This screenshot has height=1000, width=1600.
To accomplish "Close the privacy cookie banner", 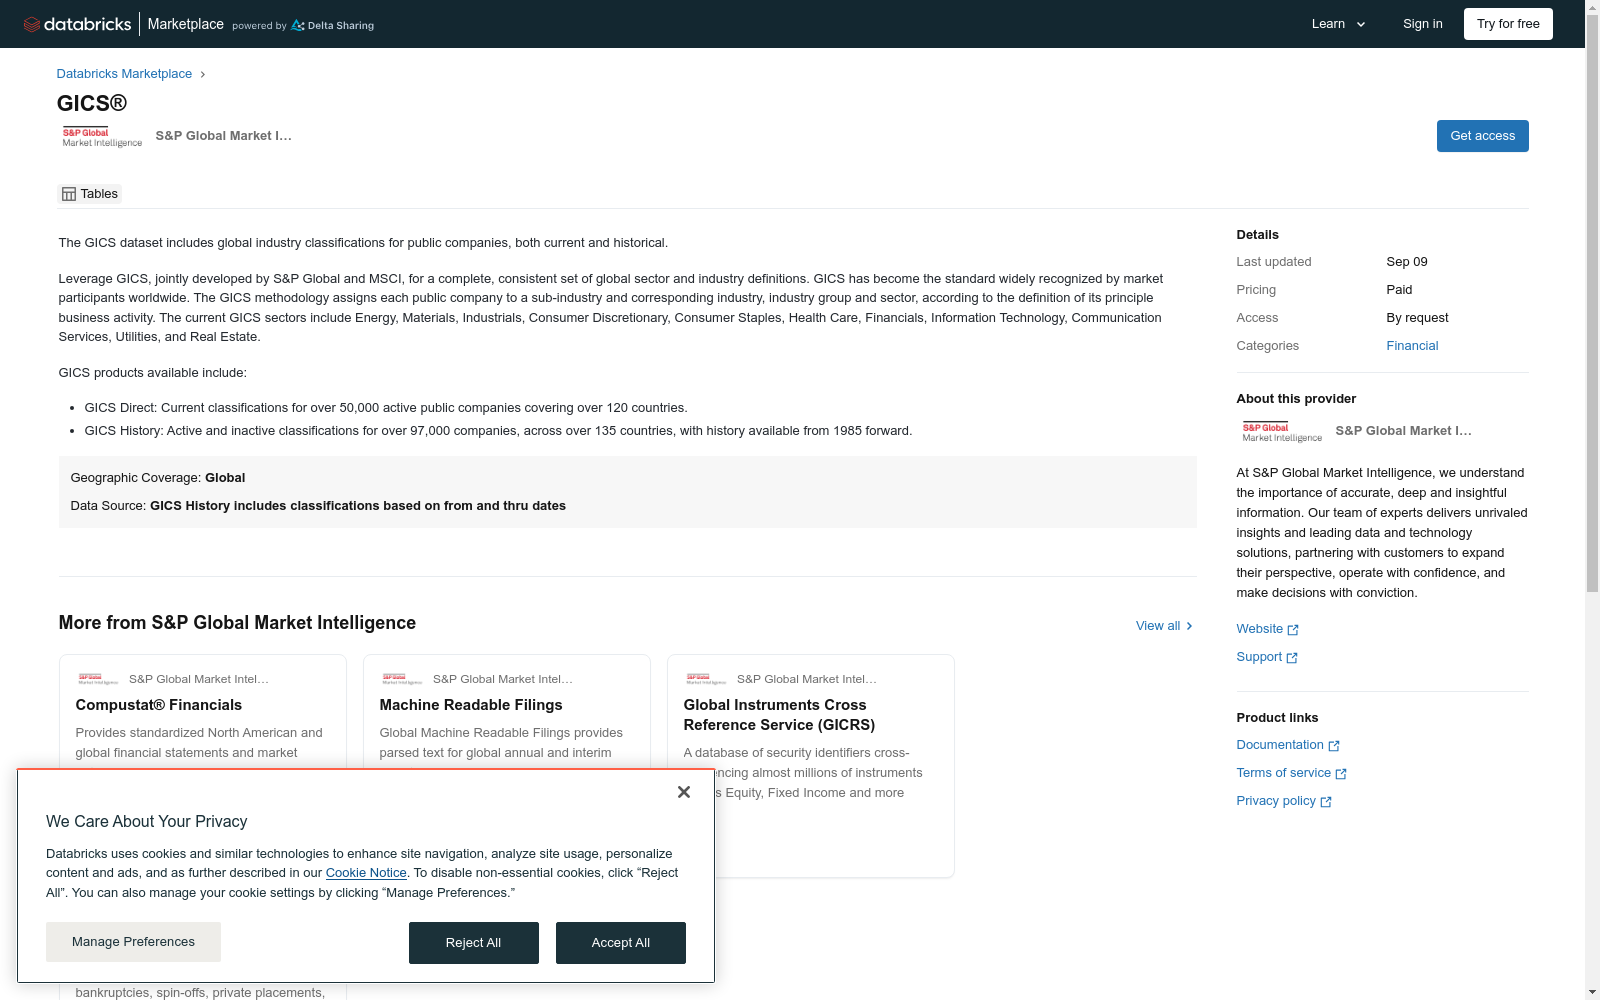I will (684, 792).
